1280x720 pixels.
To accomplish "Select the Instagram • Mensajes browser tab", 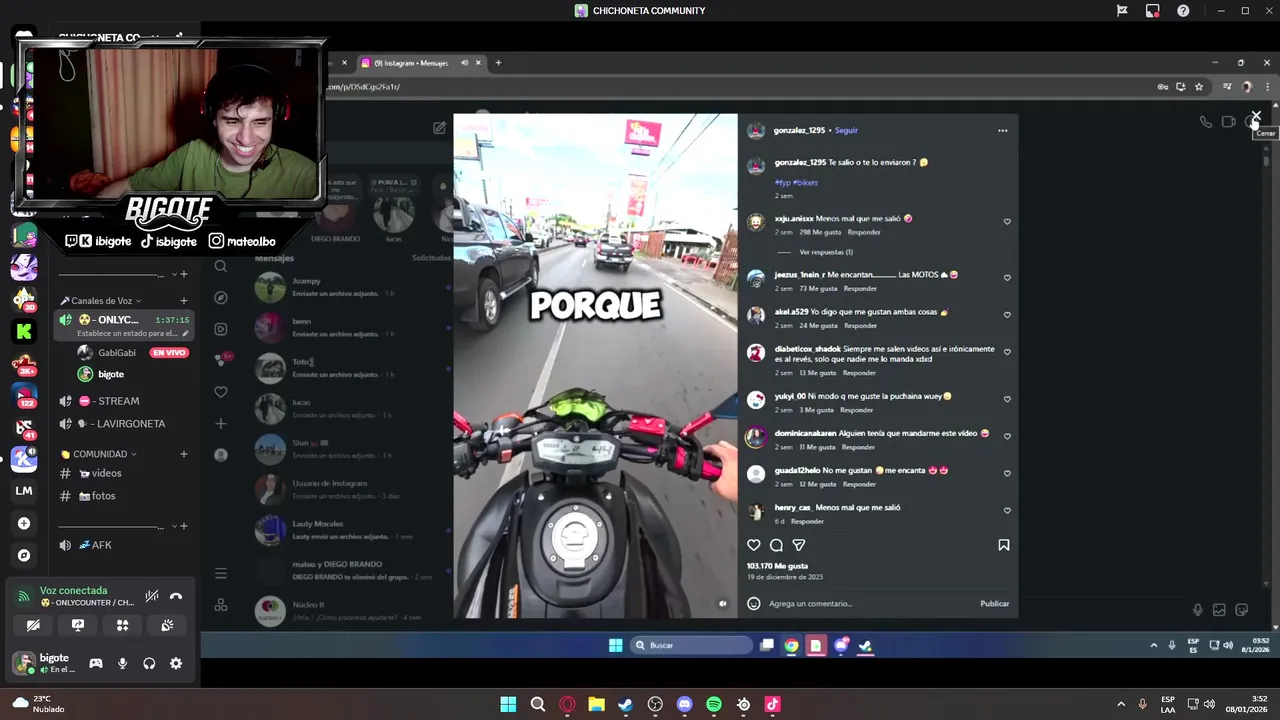I will (420, 63).
